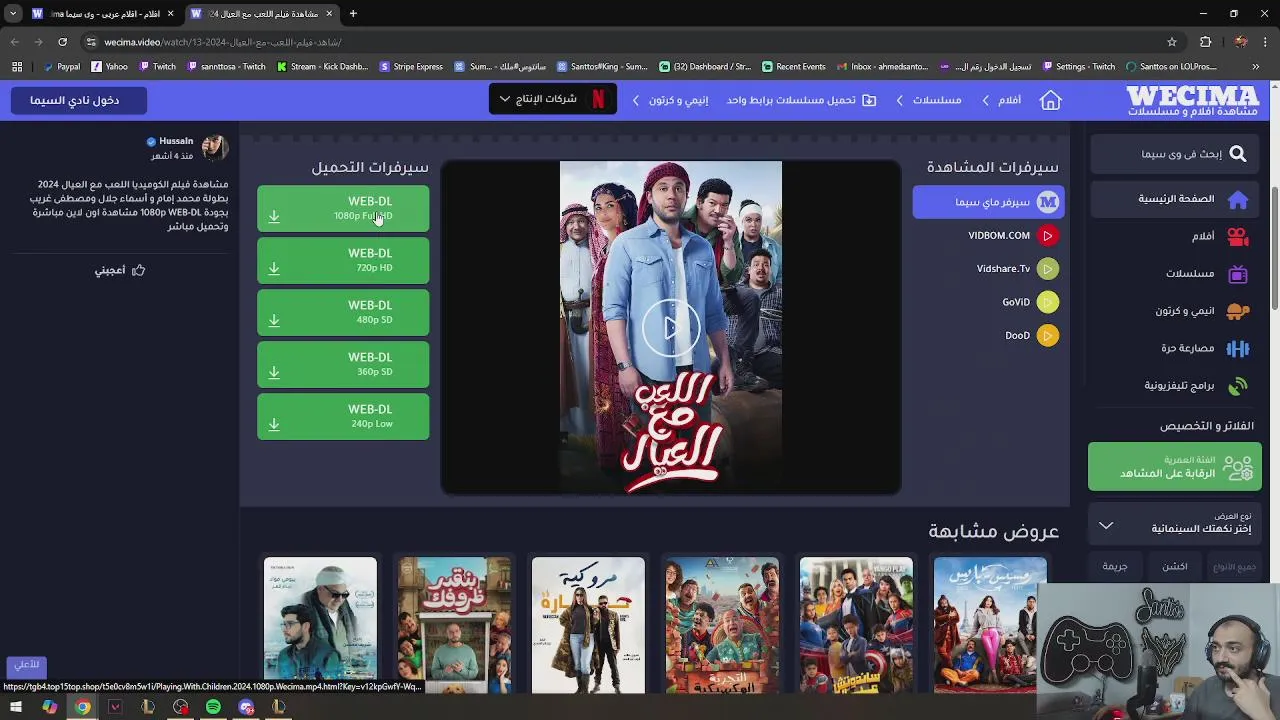Open Copilot from the taskbar
This screenshot has width=1280, height=720.
(49, 708)
